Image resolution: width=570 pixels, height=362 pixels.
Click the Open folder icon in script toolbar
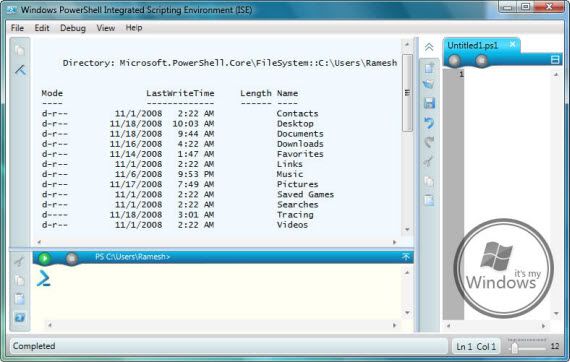[x=429, y=85]
